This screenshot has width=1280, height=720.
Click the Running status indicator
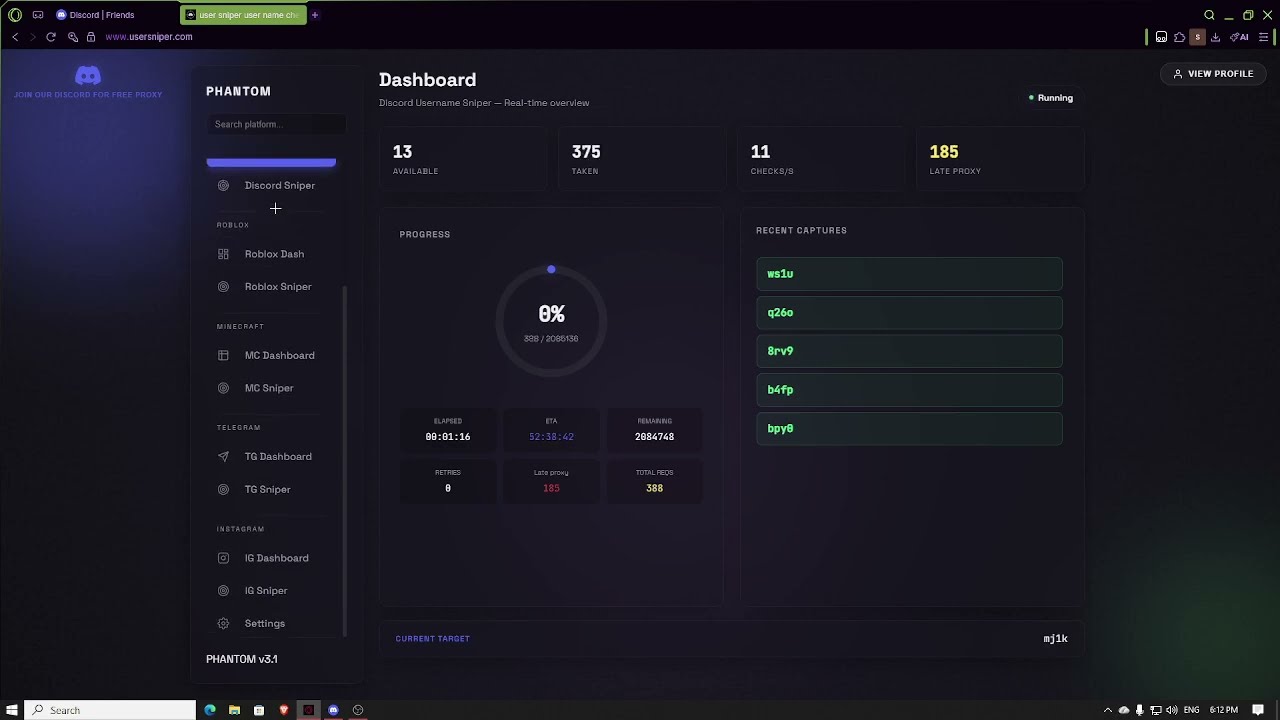pyautogui.click(x=1051, y=98)
